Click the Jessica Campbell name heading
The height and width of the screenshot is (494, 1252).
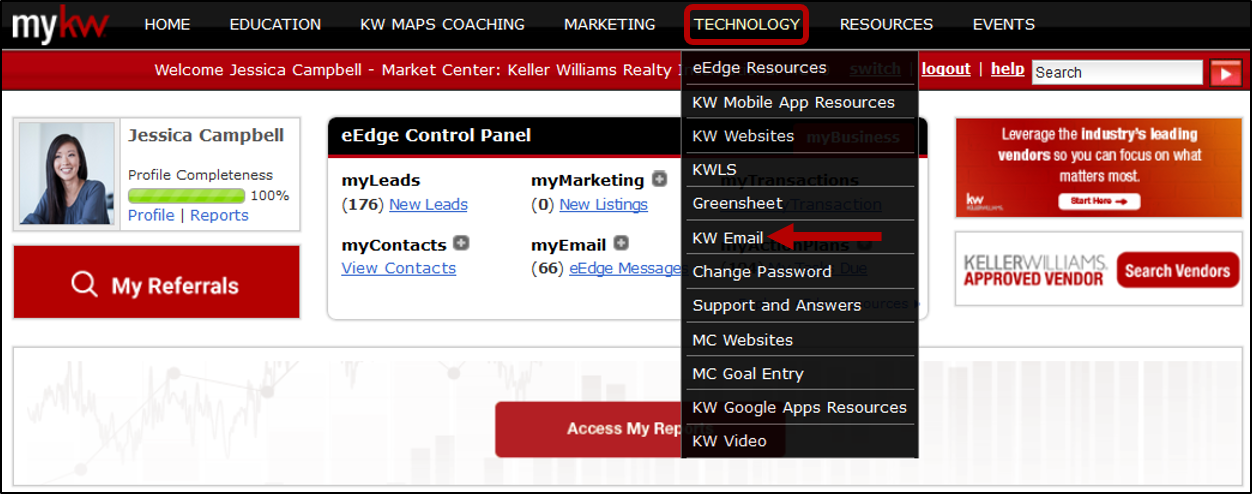(206, 136)
